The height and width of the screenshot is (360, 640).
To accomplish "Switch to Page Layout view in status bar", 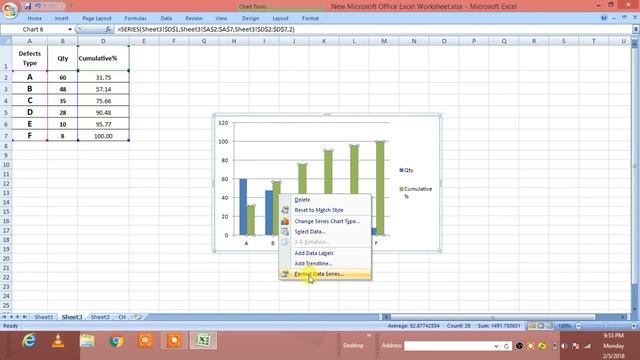I will click(541, 326).
